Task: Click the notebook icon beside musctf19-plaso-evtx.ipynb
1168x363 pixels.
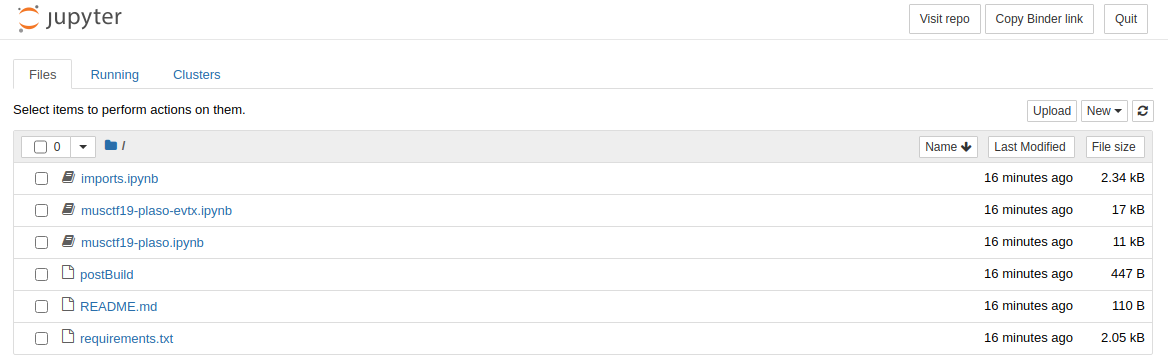Action: coord(68,210)
